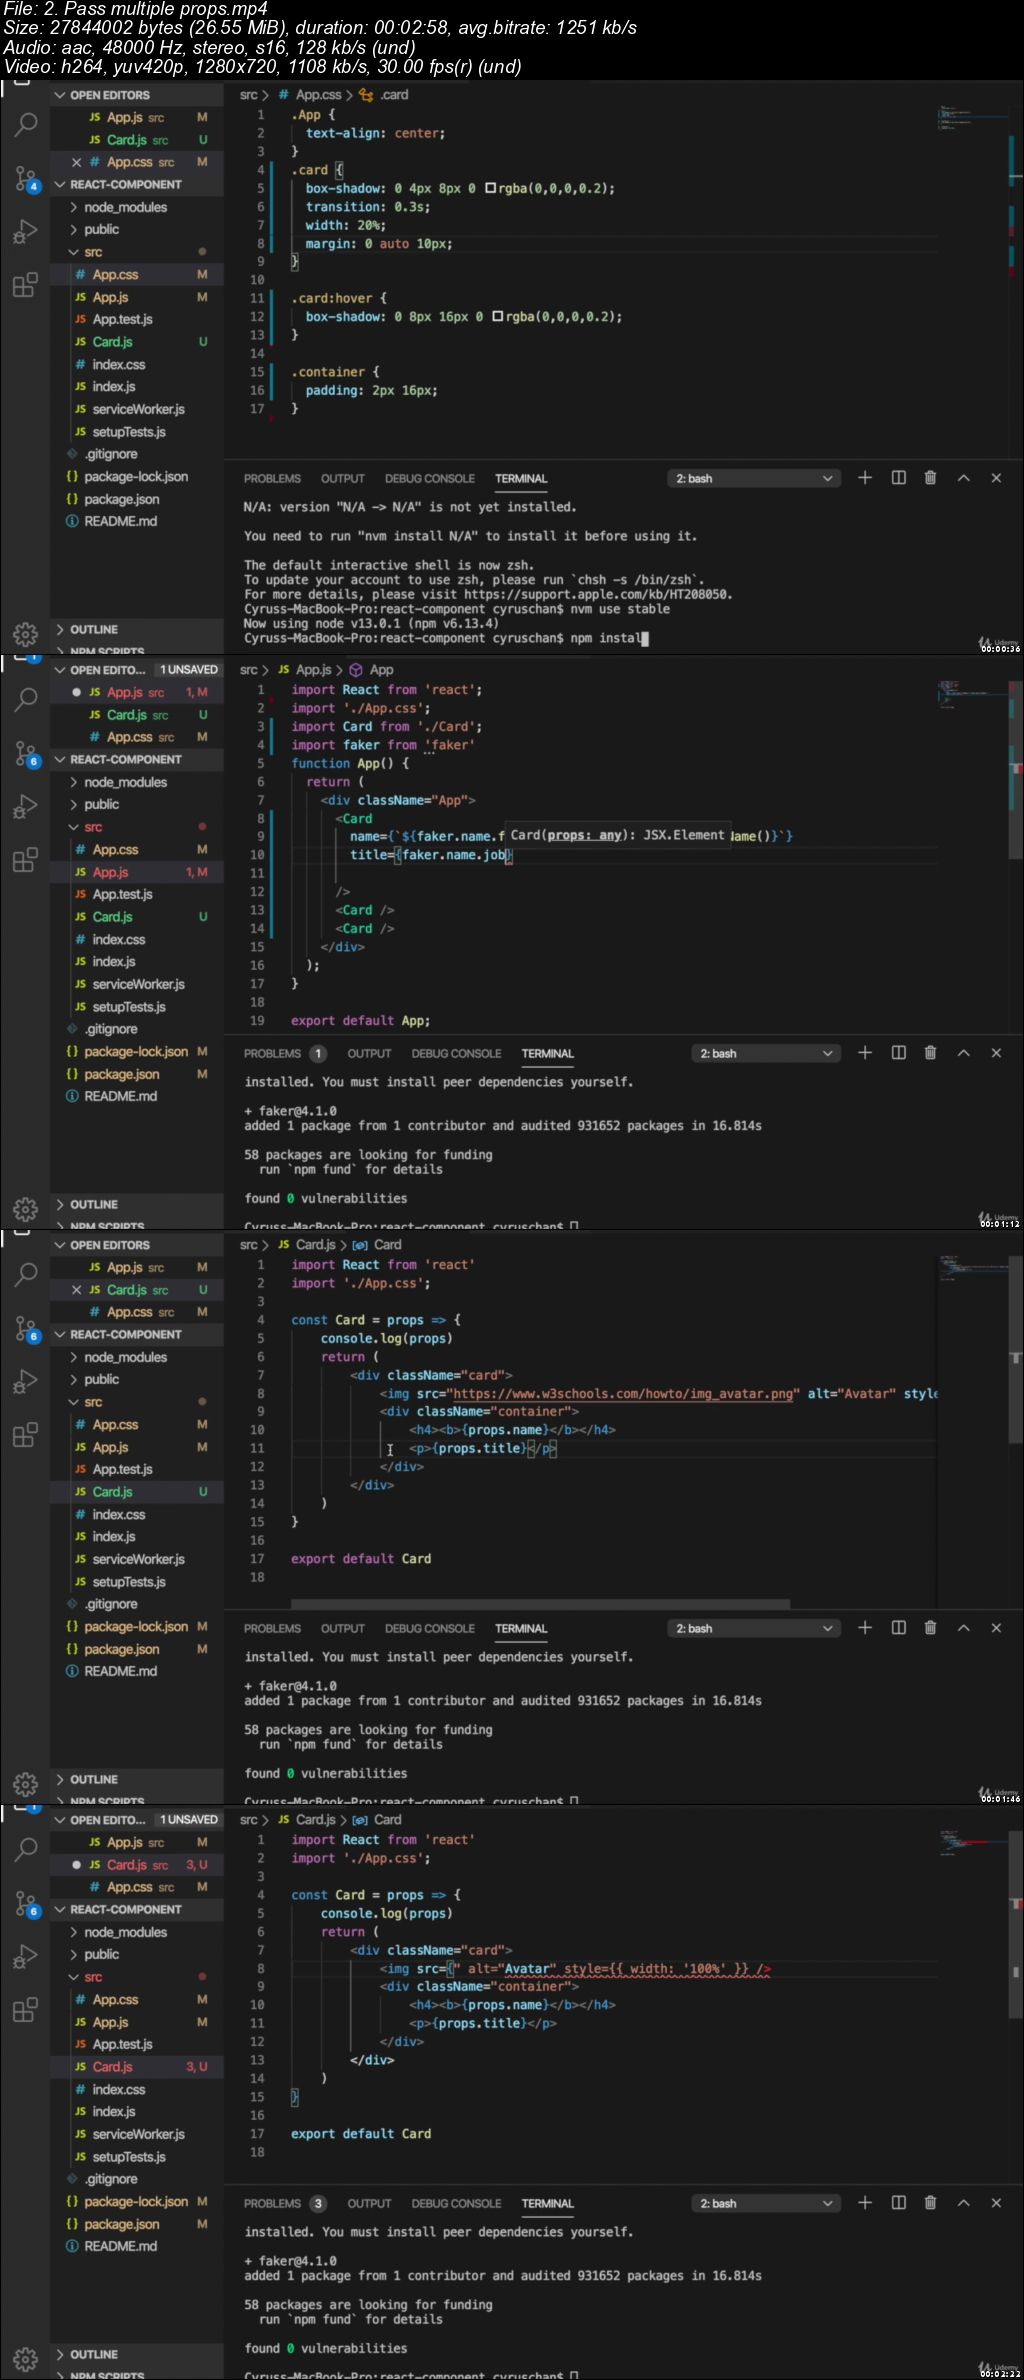The image size is (1024, 2380).
Task: Add new terminal in the 00:01:12 frame
Action: point(865,1053)
